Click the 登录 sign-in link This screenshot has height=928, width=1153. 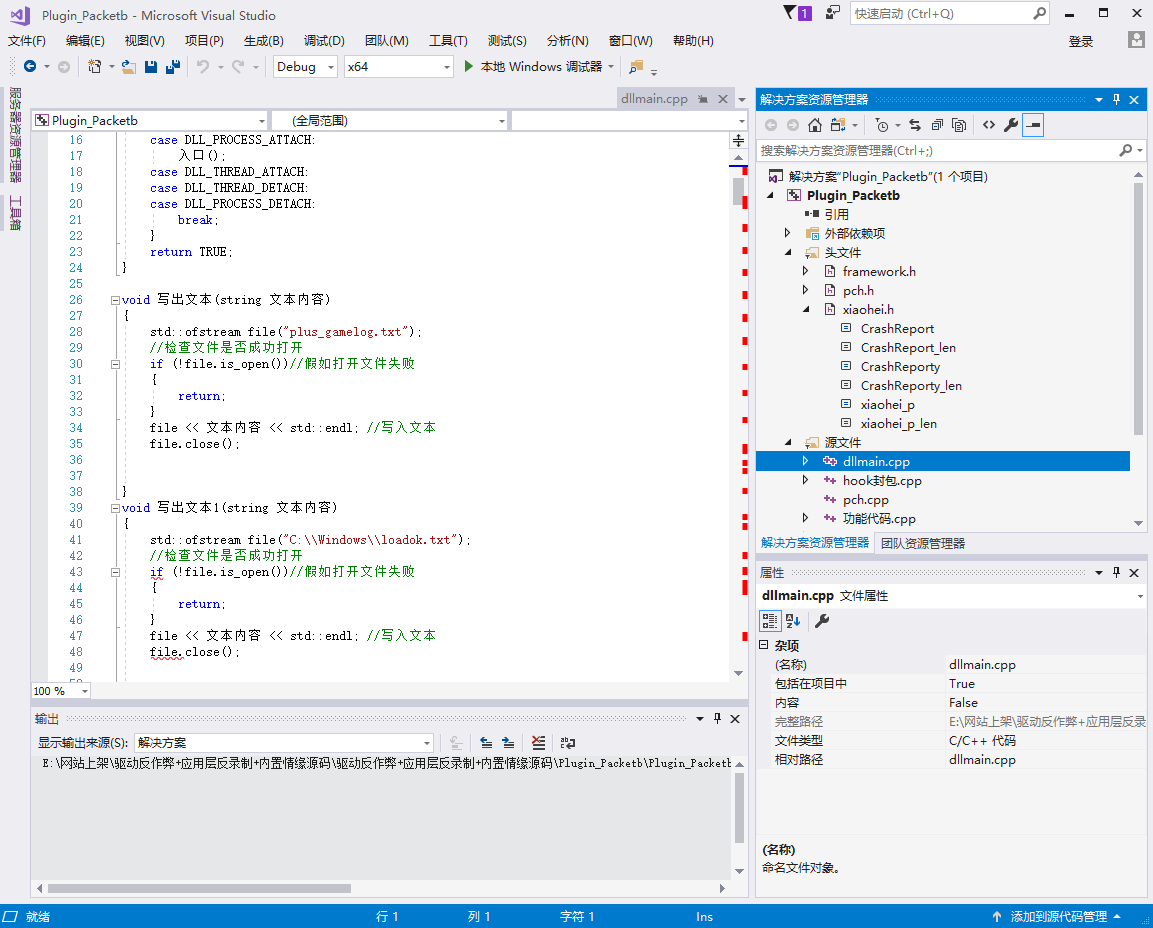coord(1081,41)
